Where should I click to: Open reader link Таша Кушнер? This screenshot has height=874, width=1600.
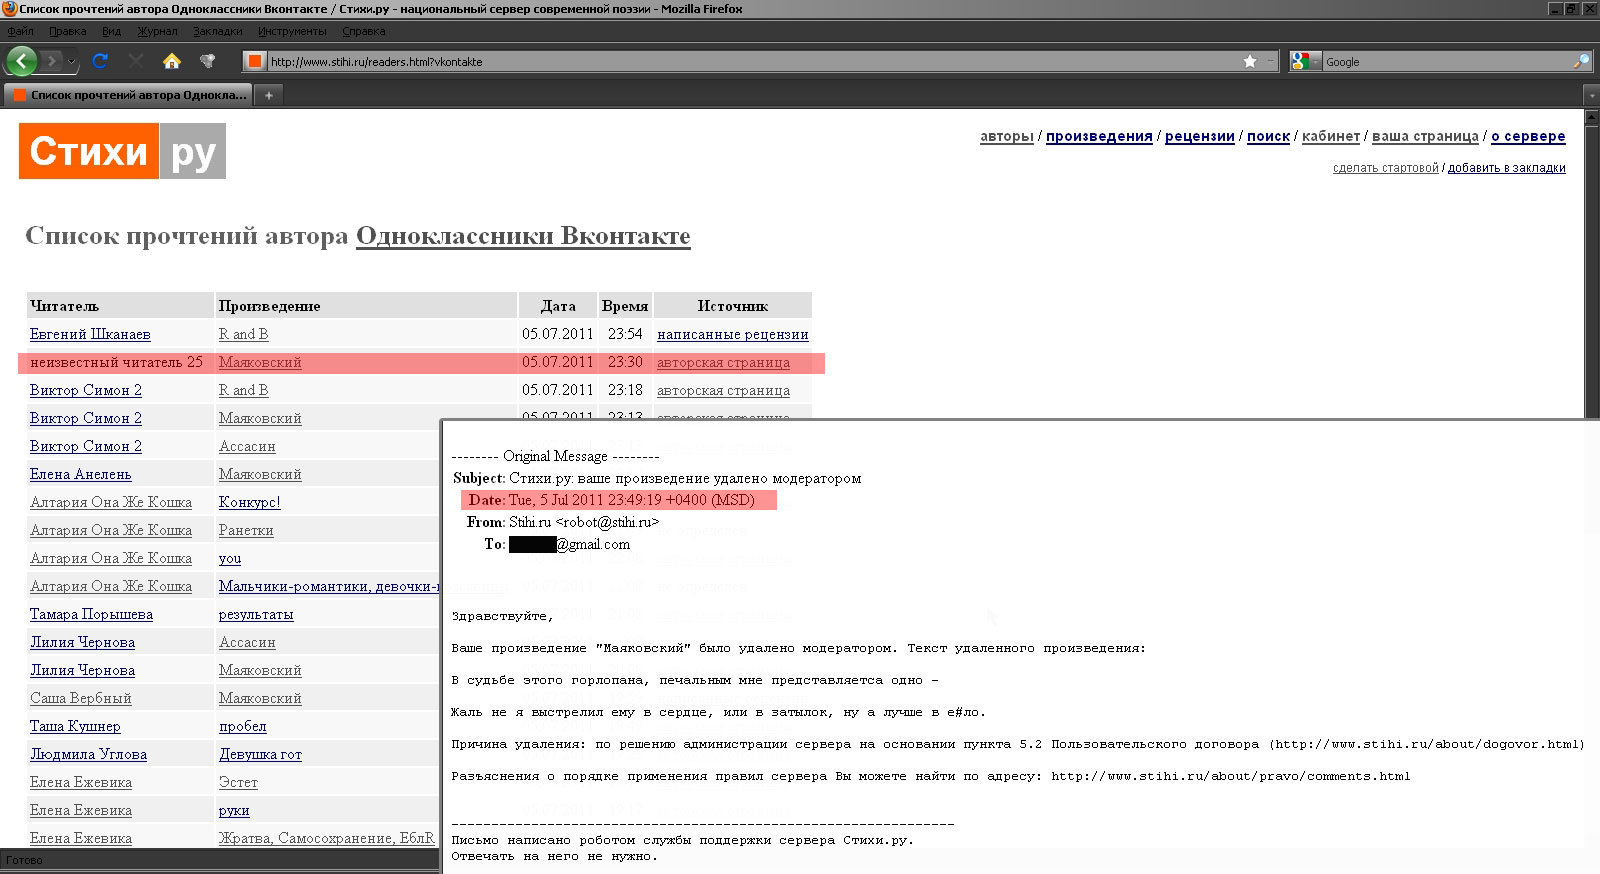(x=75, y=726)
